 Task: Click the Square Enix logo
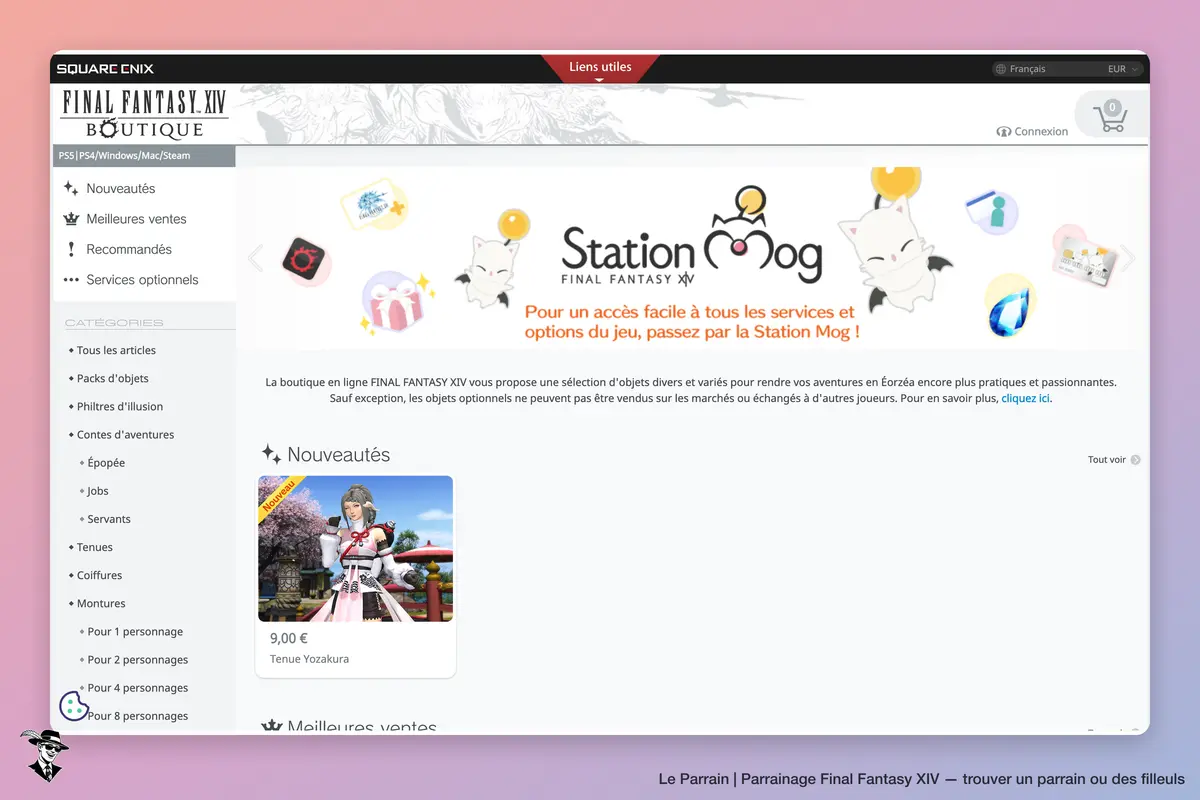(x=105, y=69)
